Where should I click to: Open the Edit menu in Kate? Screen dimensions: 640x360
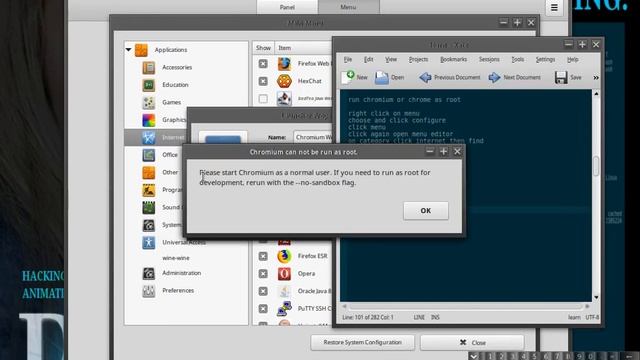click(369, 60)
